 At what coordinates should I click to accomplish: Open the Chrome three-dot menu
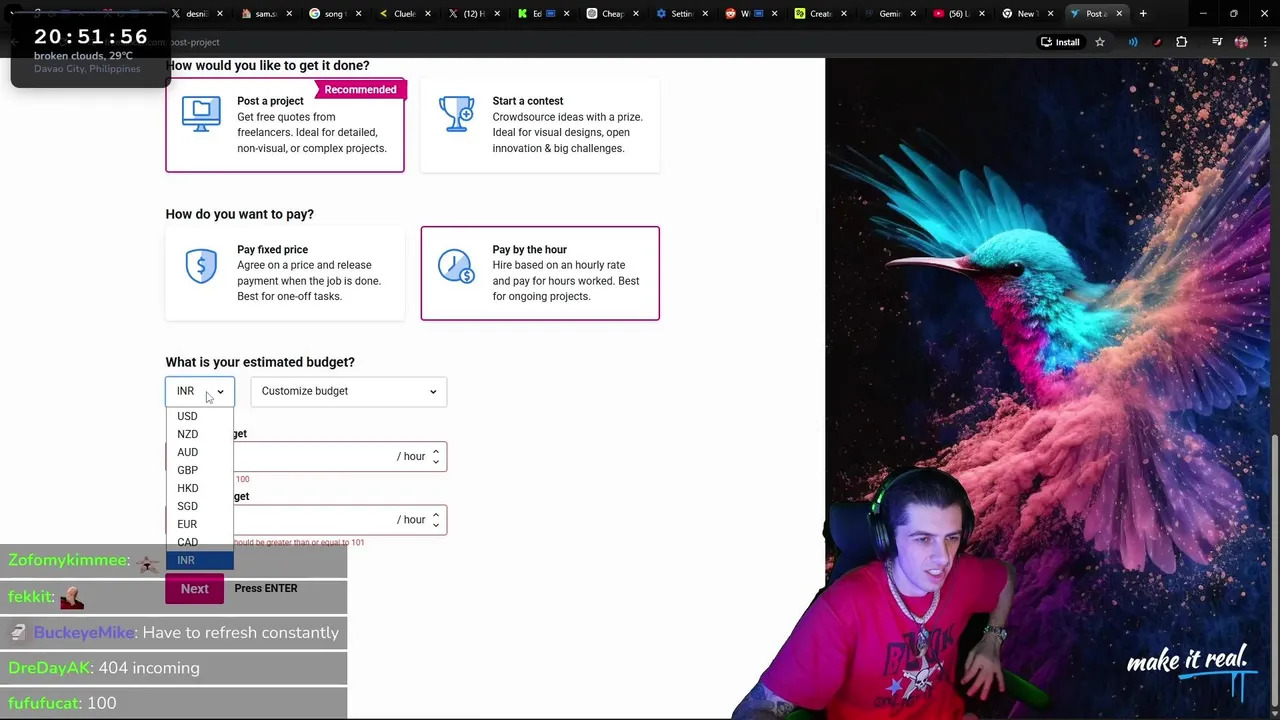click(1265, 42)
